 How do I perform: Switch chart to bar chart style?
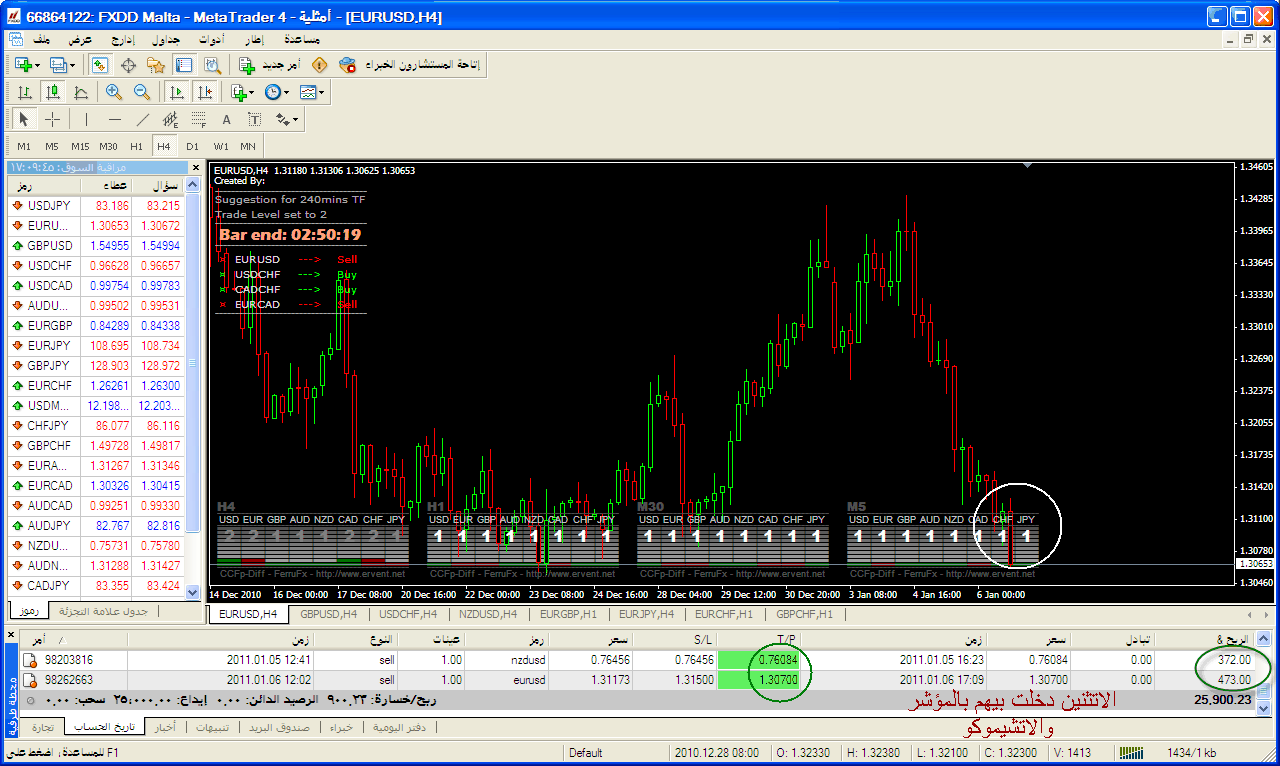pyautogui.click(x=25, y=92)
